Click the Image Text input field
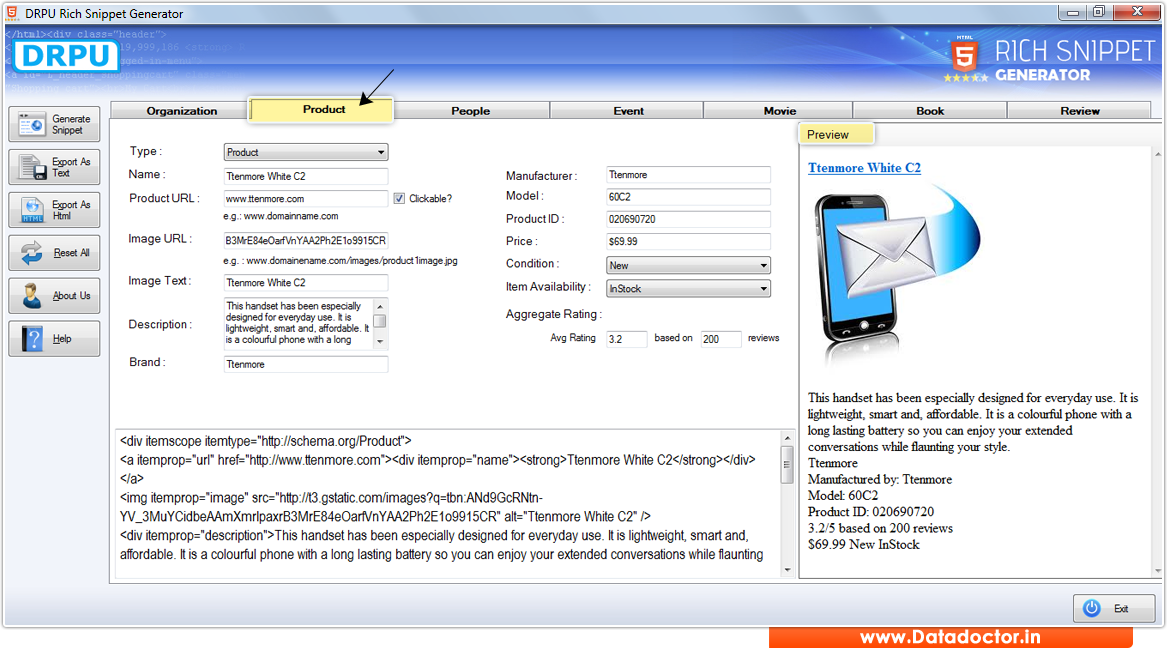 [x=306, y=283]
